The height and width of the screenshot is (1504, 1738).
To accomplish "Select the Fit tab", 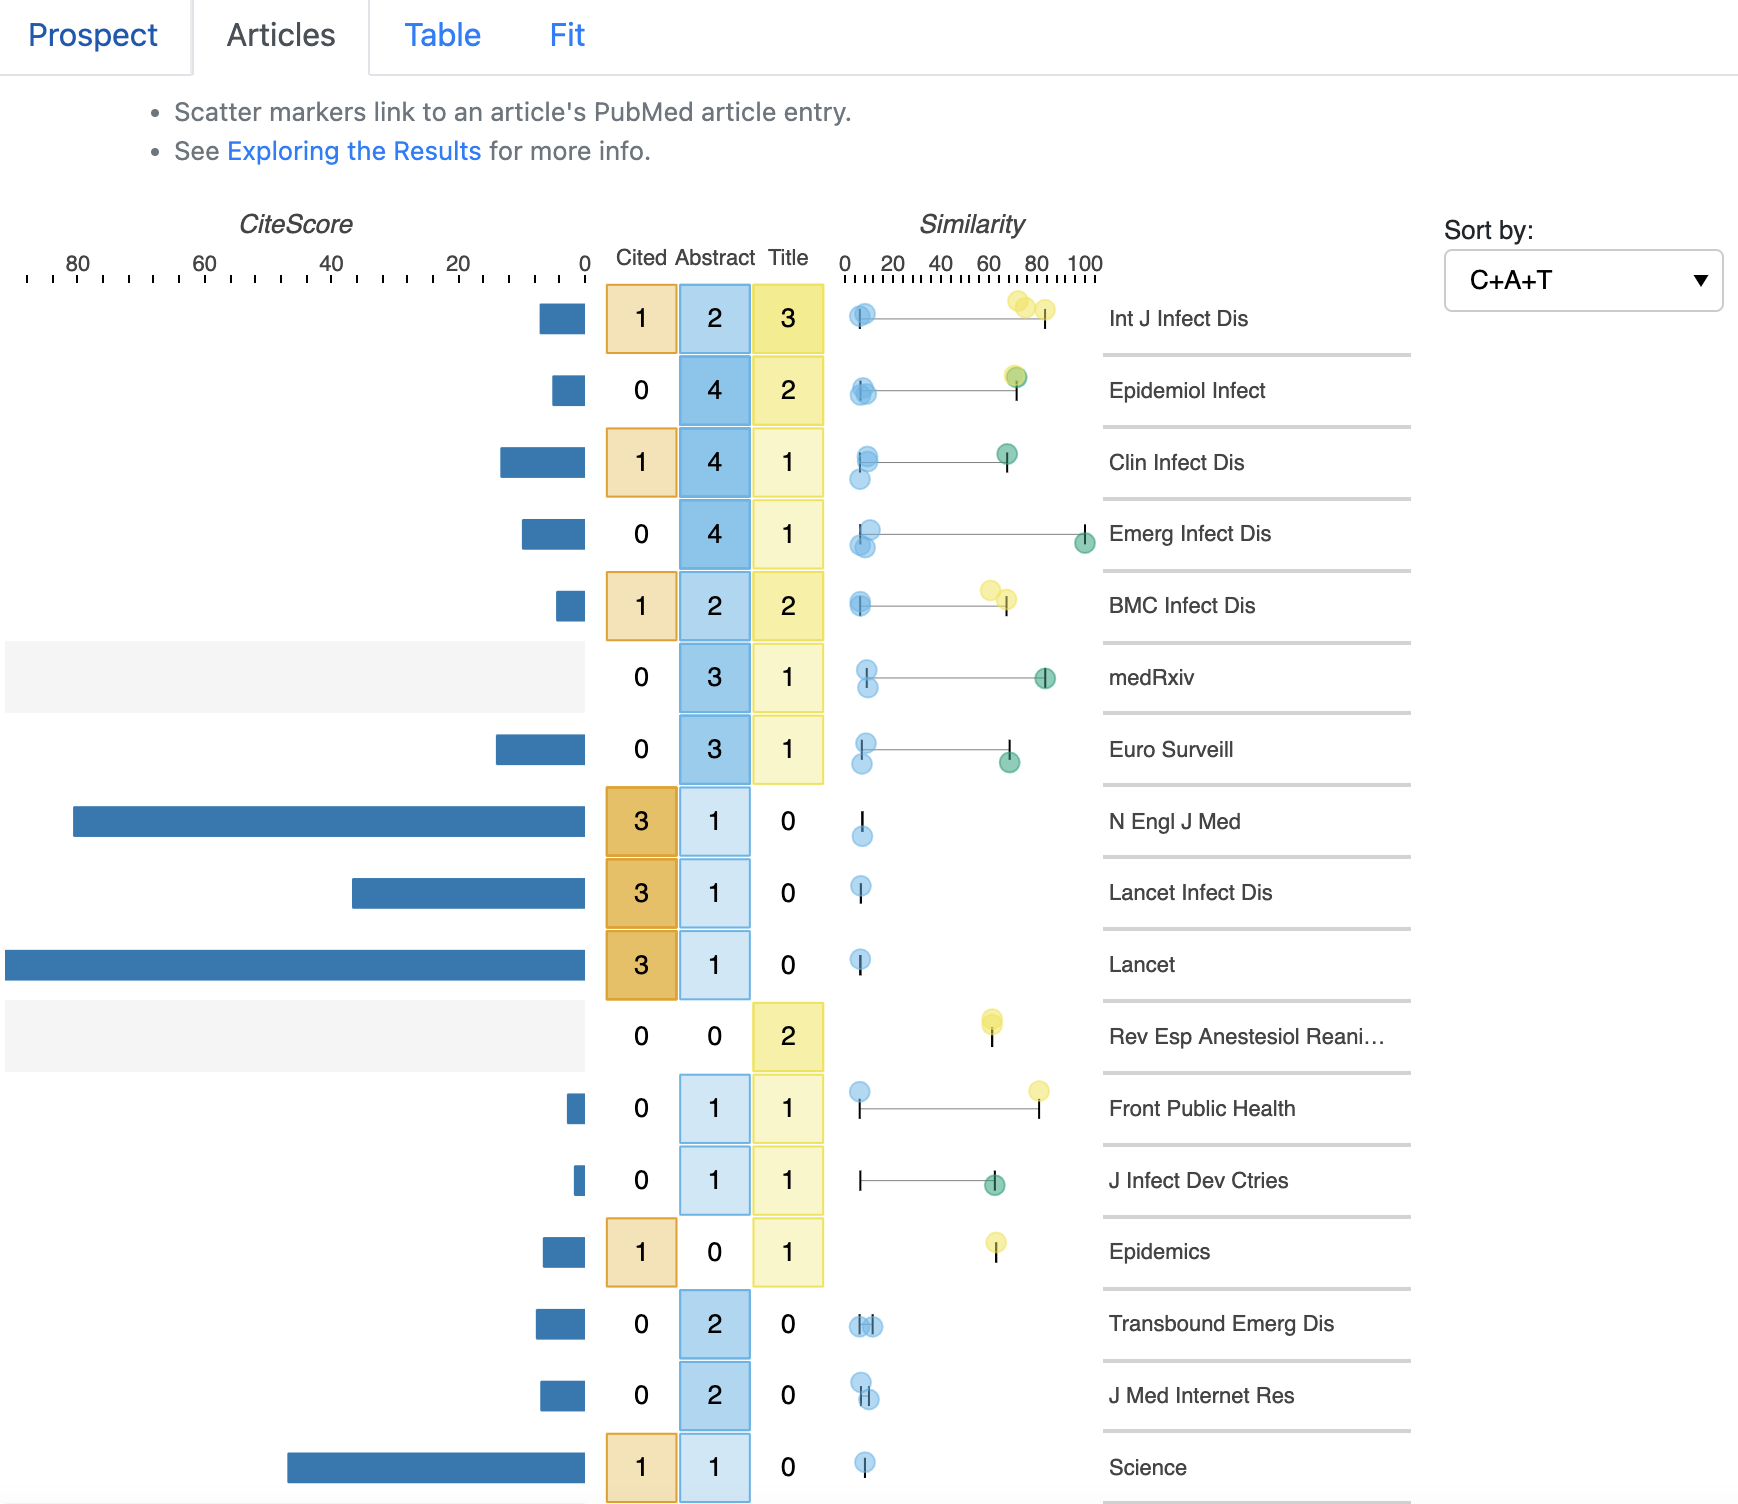I will pos(567,36).
